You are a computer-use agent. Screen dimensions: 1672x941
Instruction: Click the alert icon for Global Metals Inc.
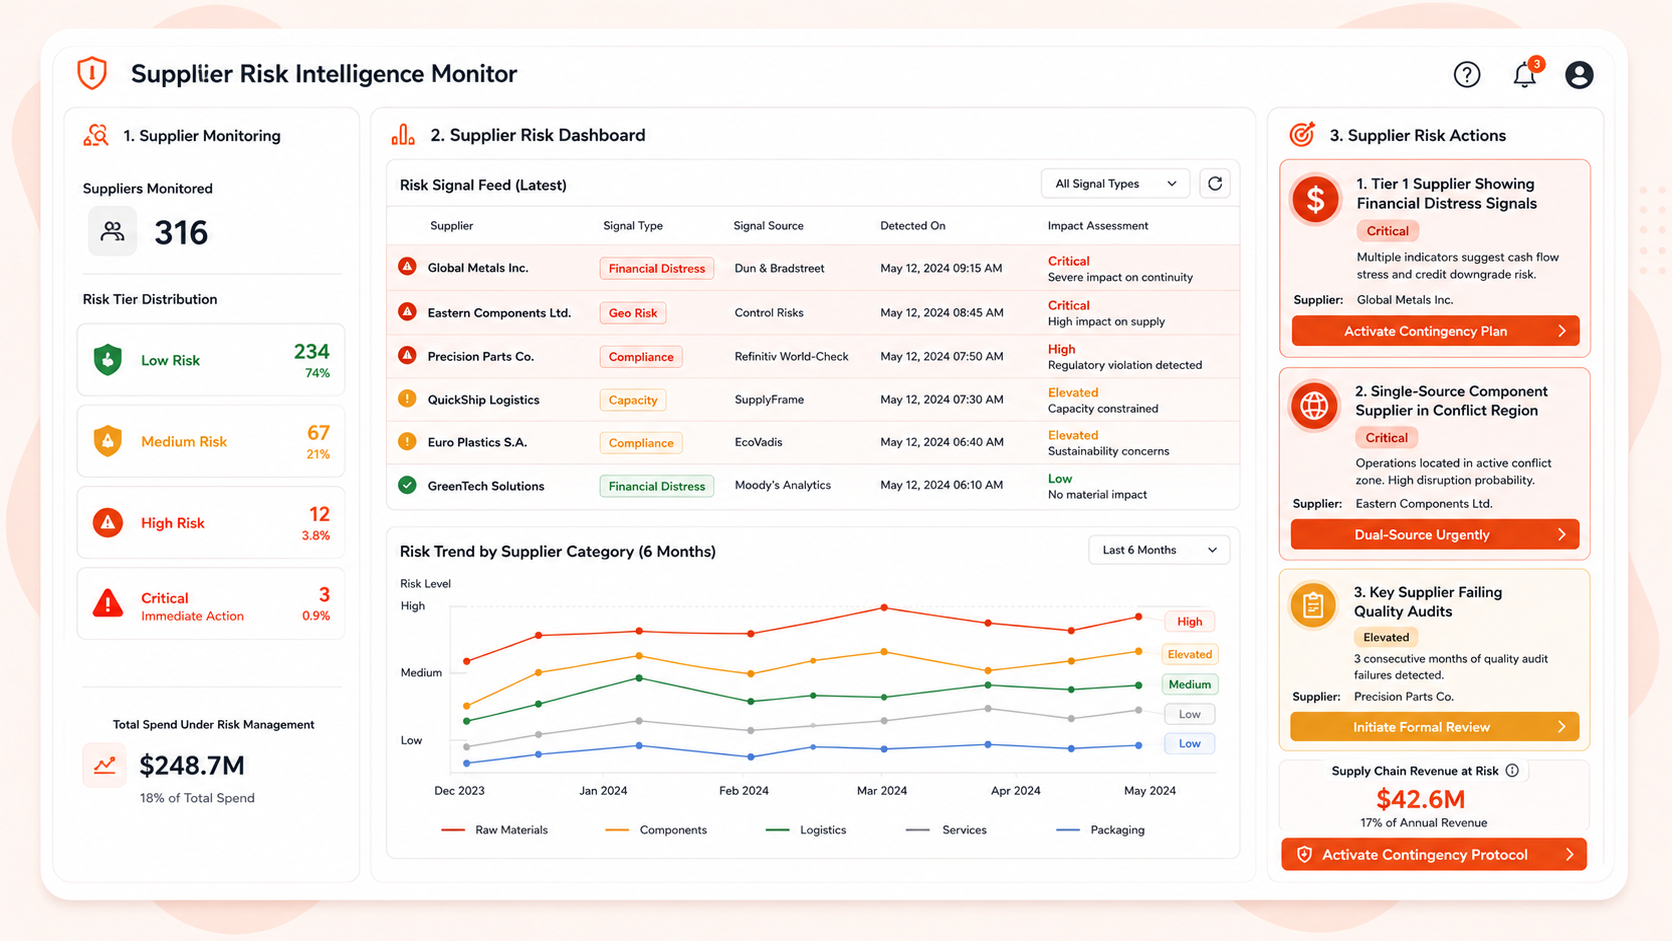(407, 267)
